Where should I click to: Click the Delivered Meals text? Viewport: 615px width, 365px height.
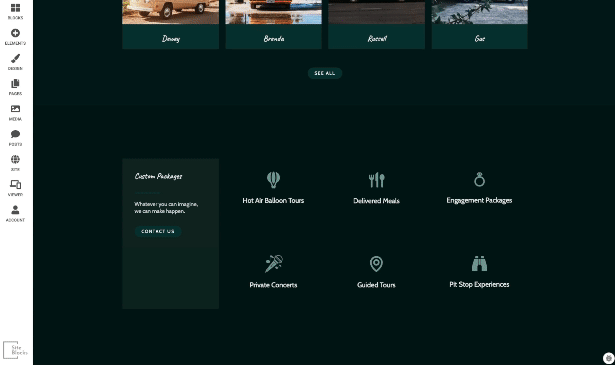[377, 201]
